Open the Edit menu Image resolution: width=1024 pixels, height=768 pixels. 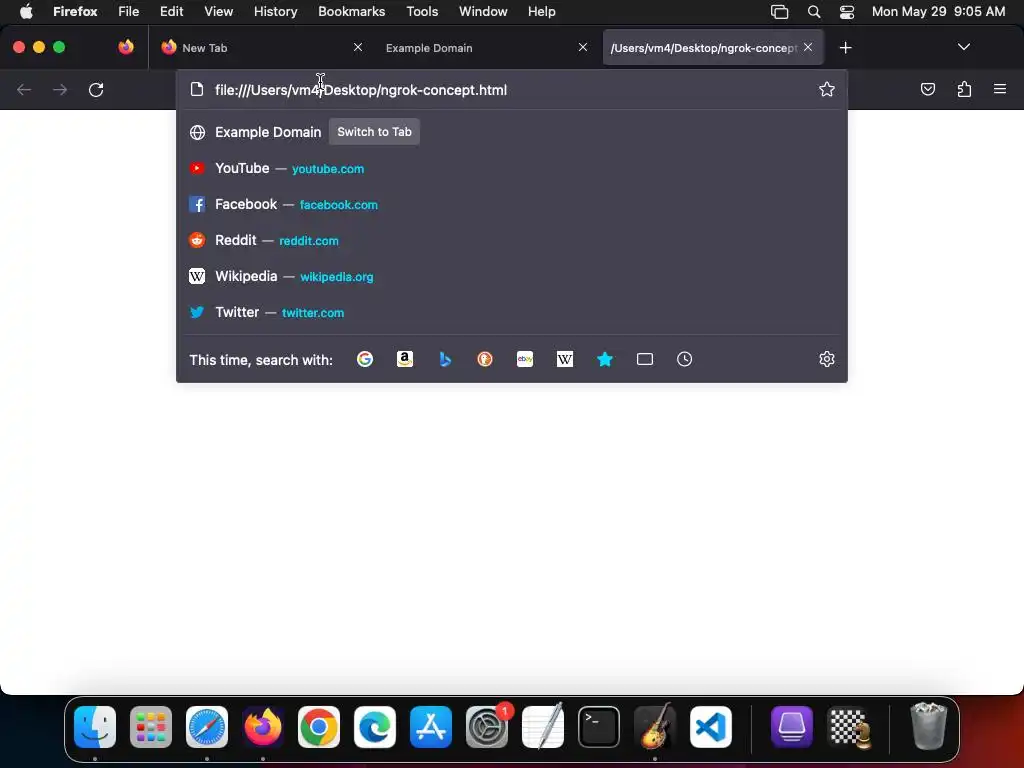pos(172,12)
